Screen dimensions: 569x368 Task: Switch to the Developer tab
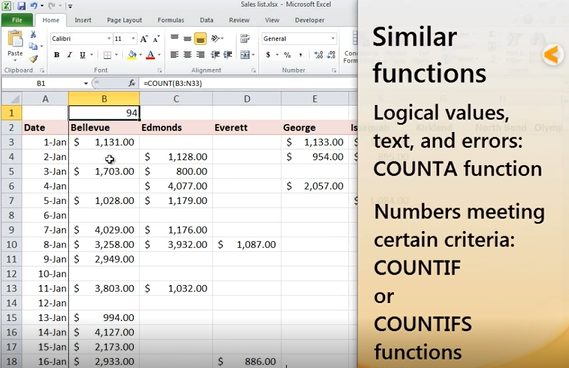tap(310, 20)
